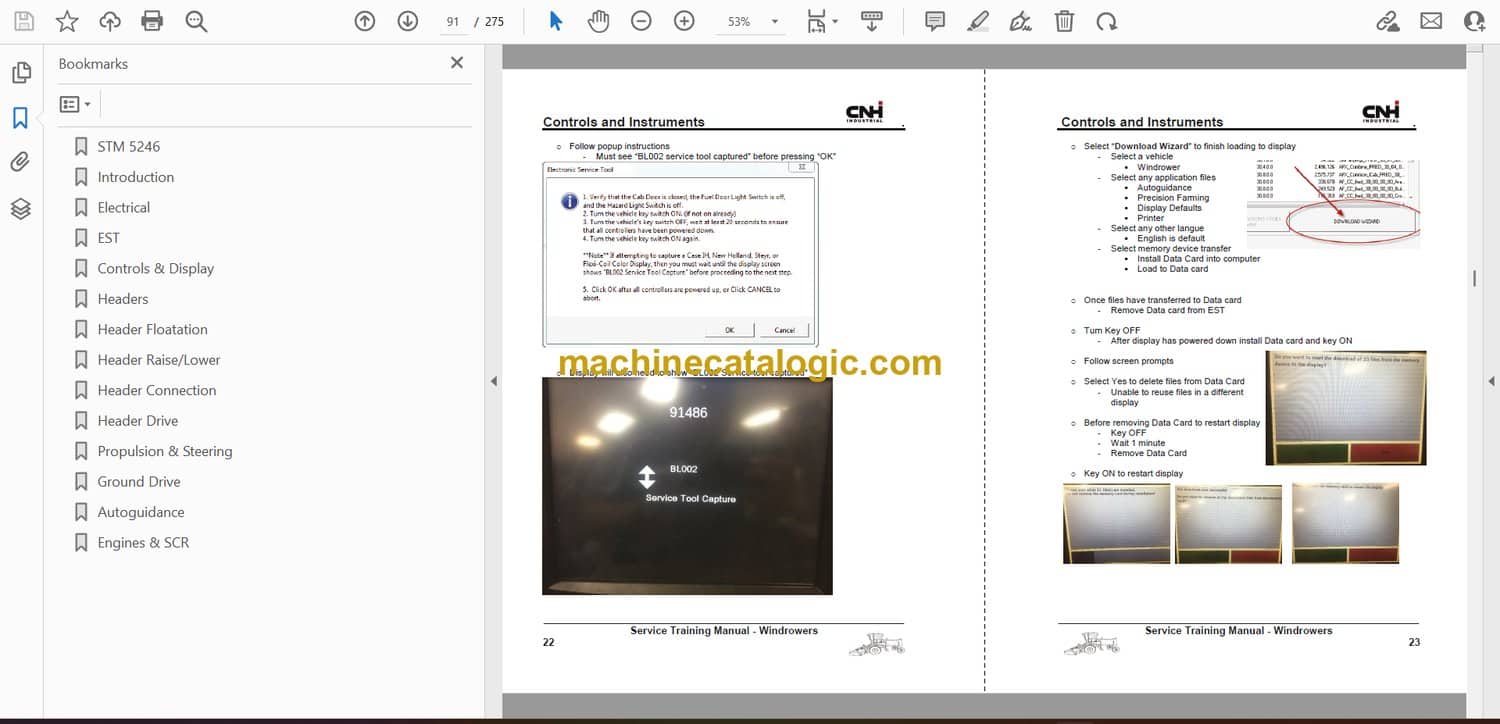Upload the document to cloud storage
The height and width of the screenshot is (724, 1500).
[x=110, y=21]
